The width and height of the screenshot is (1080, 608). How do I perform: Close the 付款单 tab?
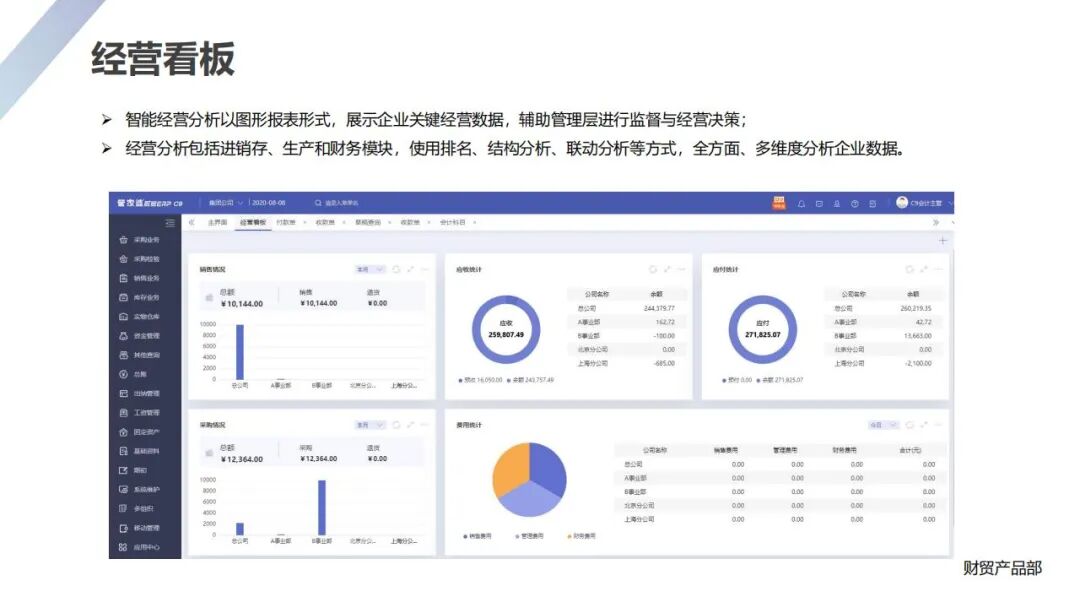point(304,222)
